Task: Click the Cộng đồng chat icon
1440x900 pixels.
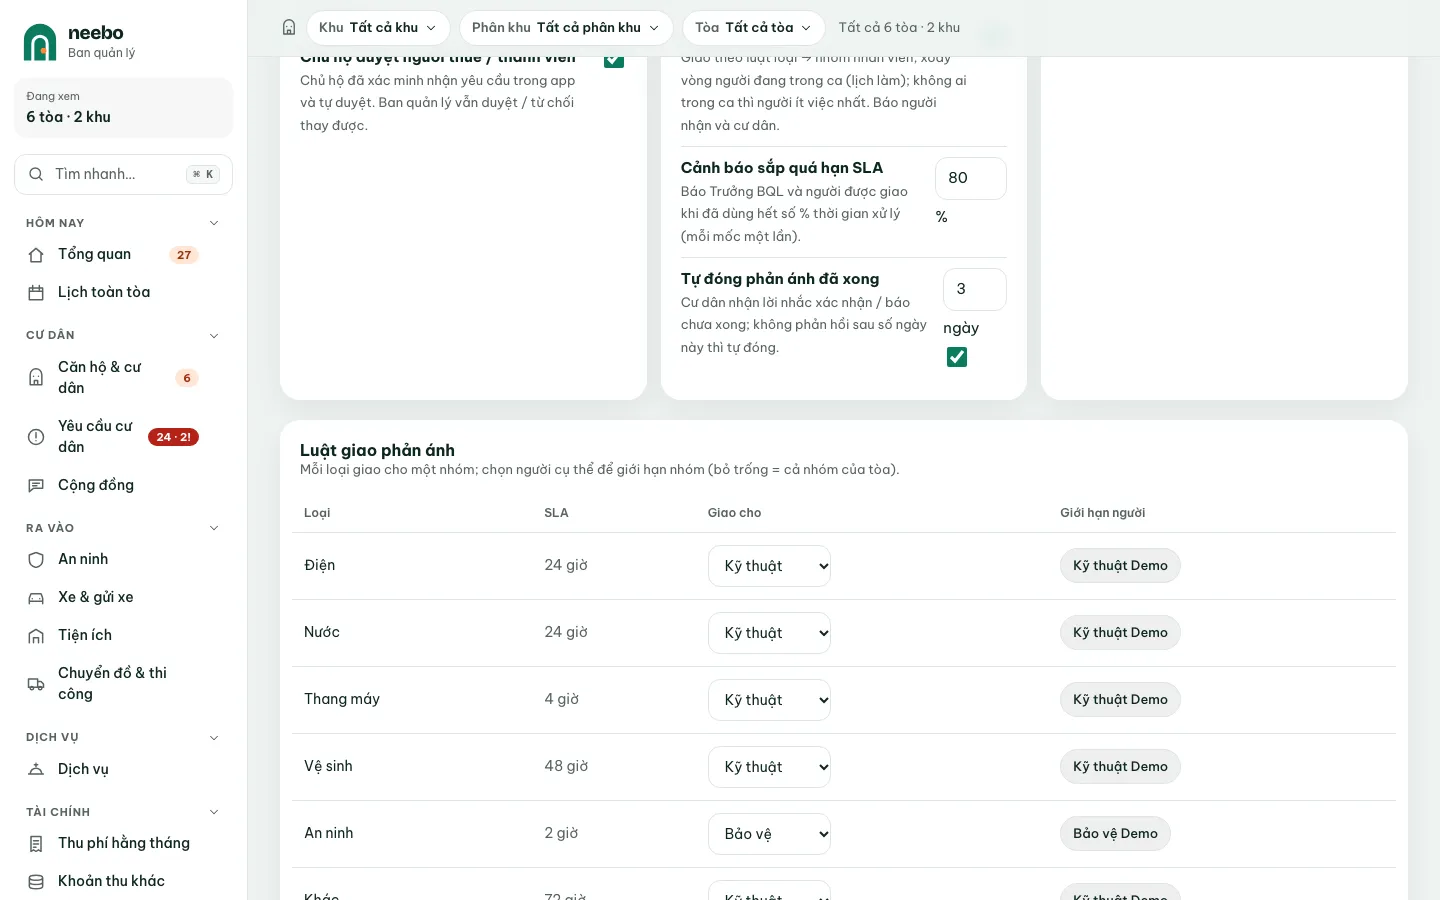Action: click(x=36, y=485)
